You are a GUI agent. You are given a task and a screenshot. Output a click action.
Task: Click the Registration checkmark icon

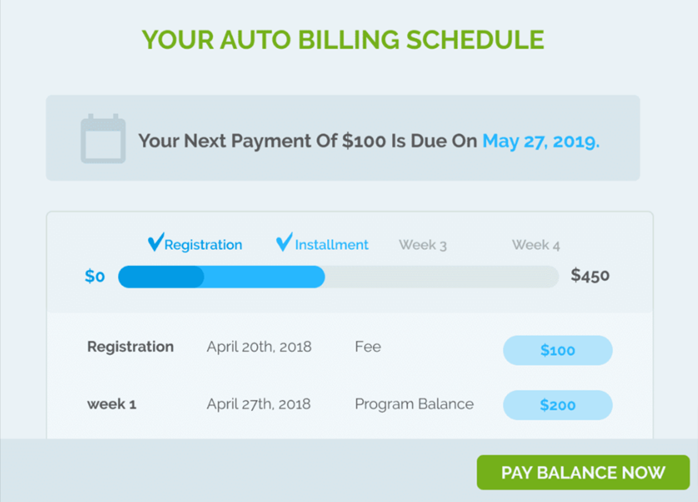pyautogui.click(x=155, y=243)
